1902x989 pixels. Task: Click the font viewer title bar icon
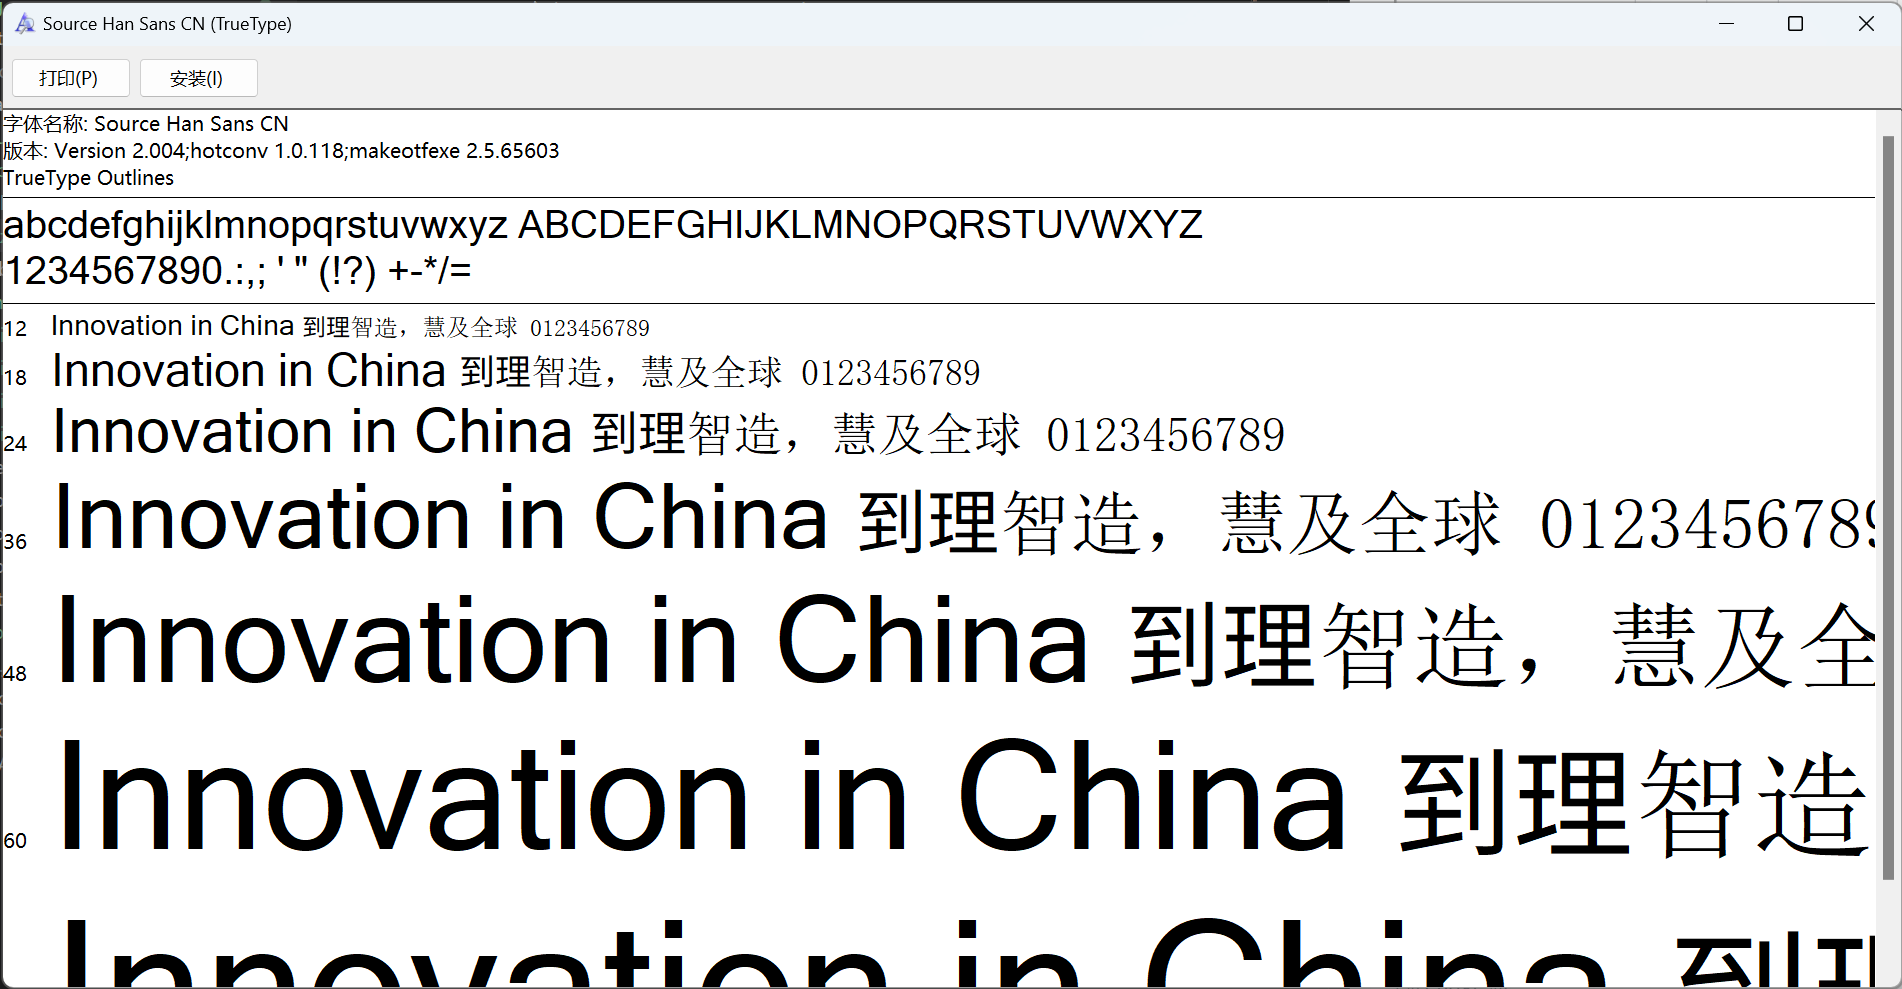(x=25, y=23)
